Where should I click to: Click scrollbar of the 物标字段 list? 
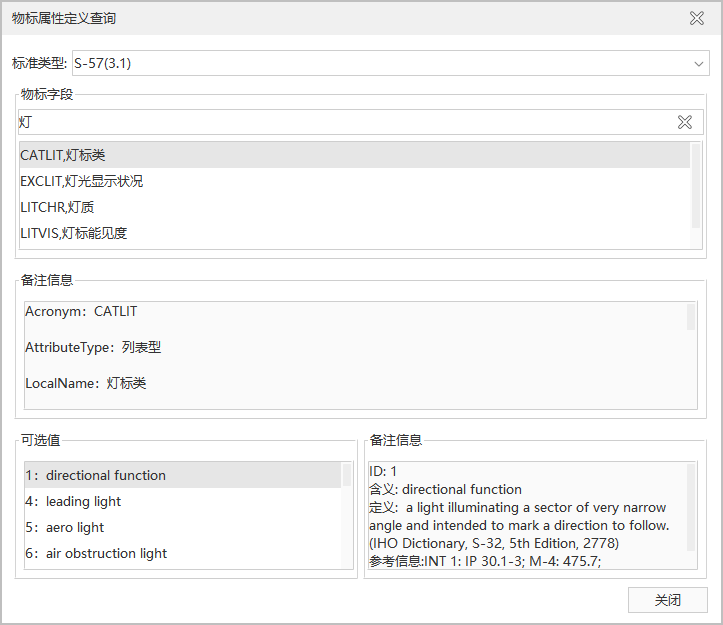click(696, 185)
